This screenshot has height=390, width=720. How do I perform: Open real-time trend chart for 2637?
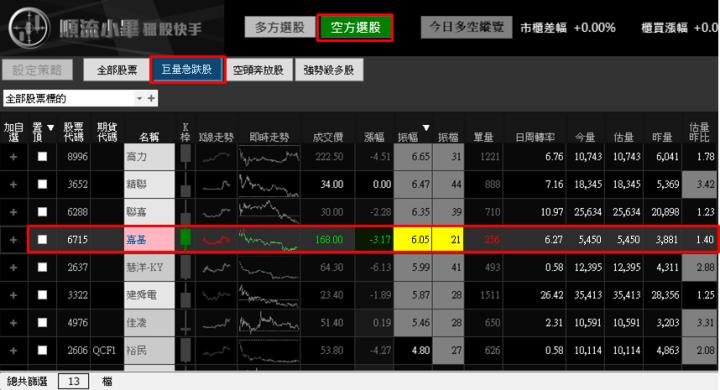point(269,267)
